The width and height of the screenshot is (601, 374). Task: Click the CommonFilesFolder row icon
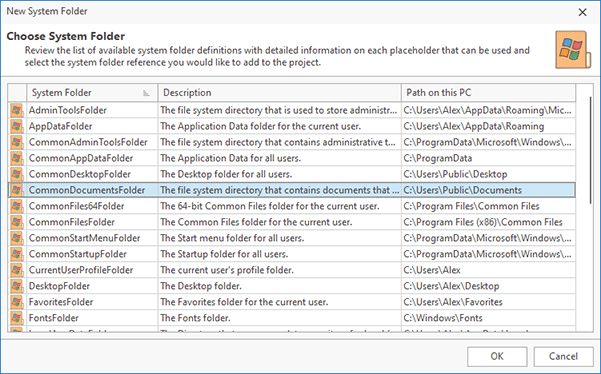coord(17,222)
